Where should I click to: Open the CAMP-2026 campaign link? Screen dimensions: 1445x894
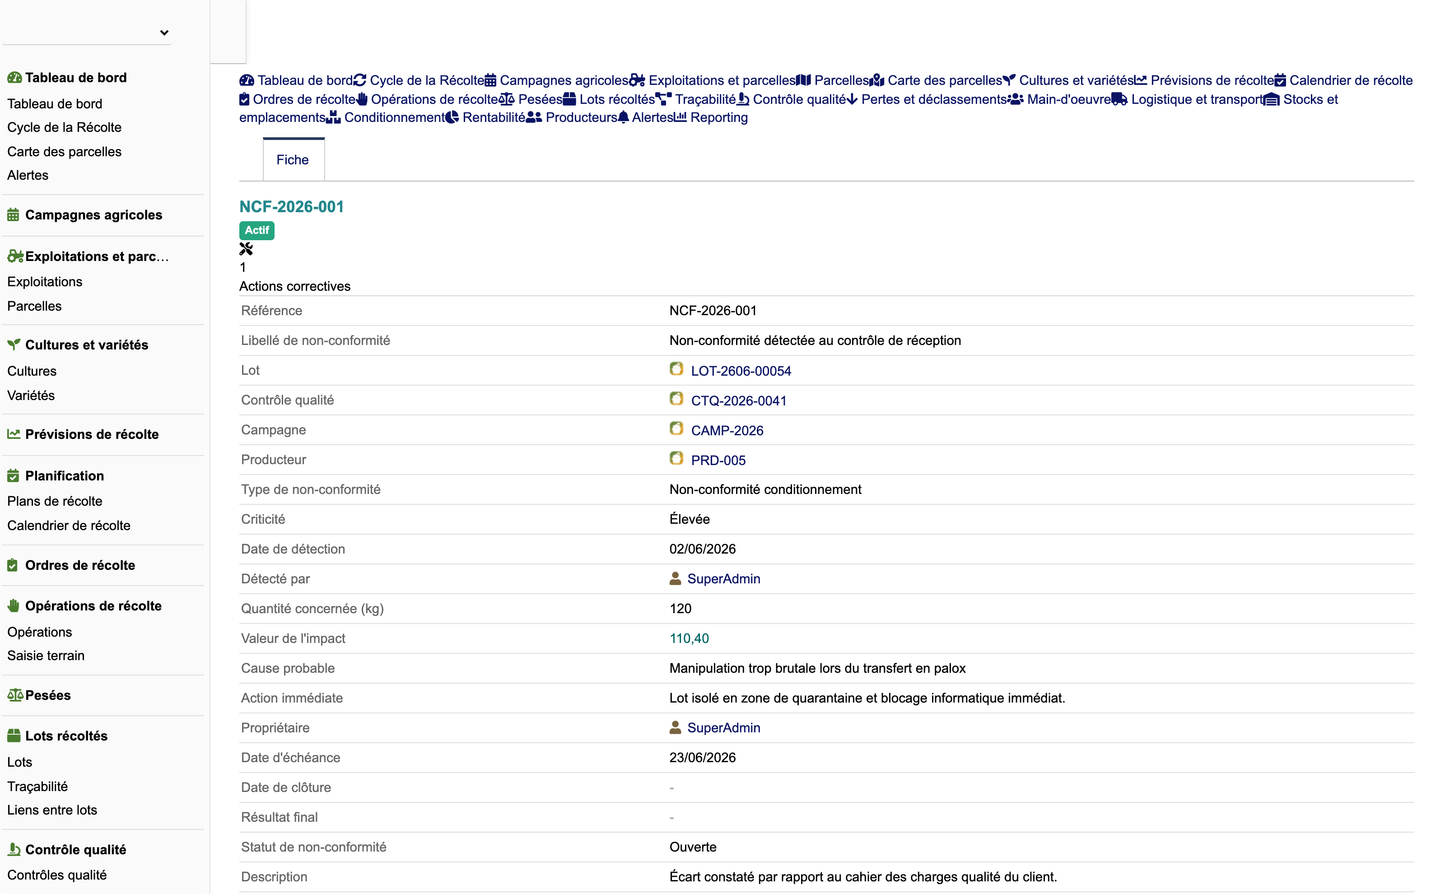point(727,430)
